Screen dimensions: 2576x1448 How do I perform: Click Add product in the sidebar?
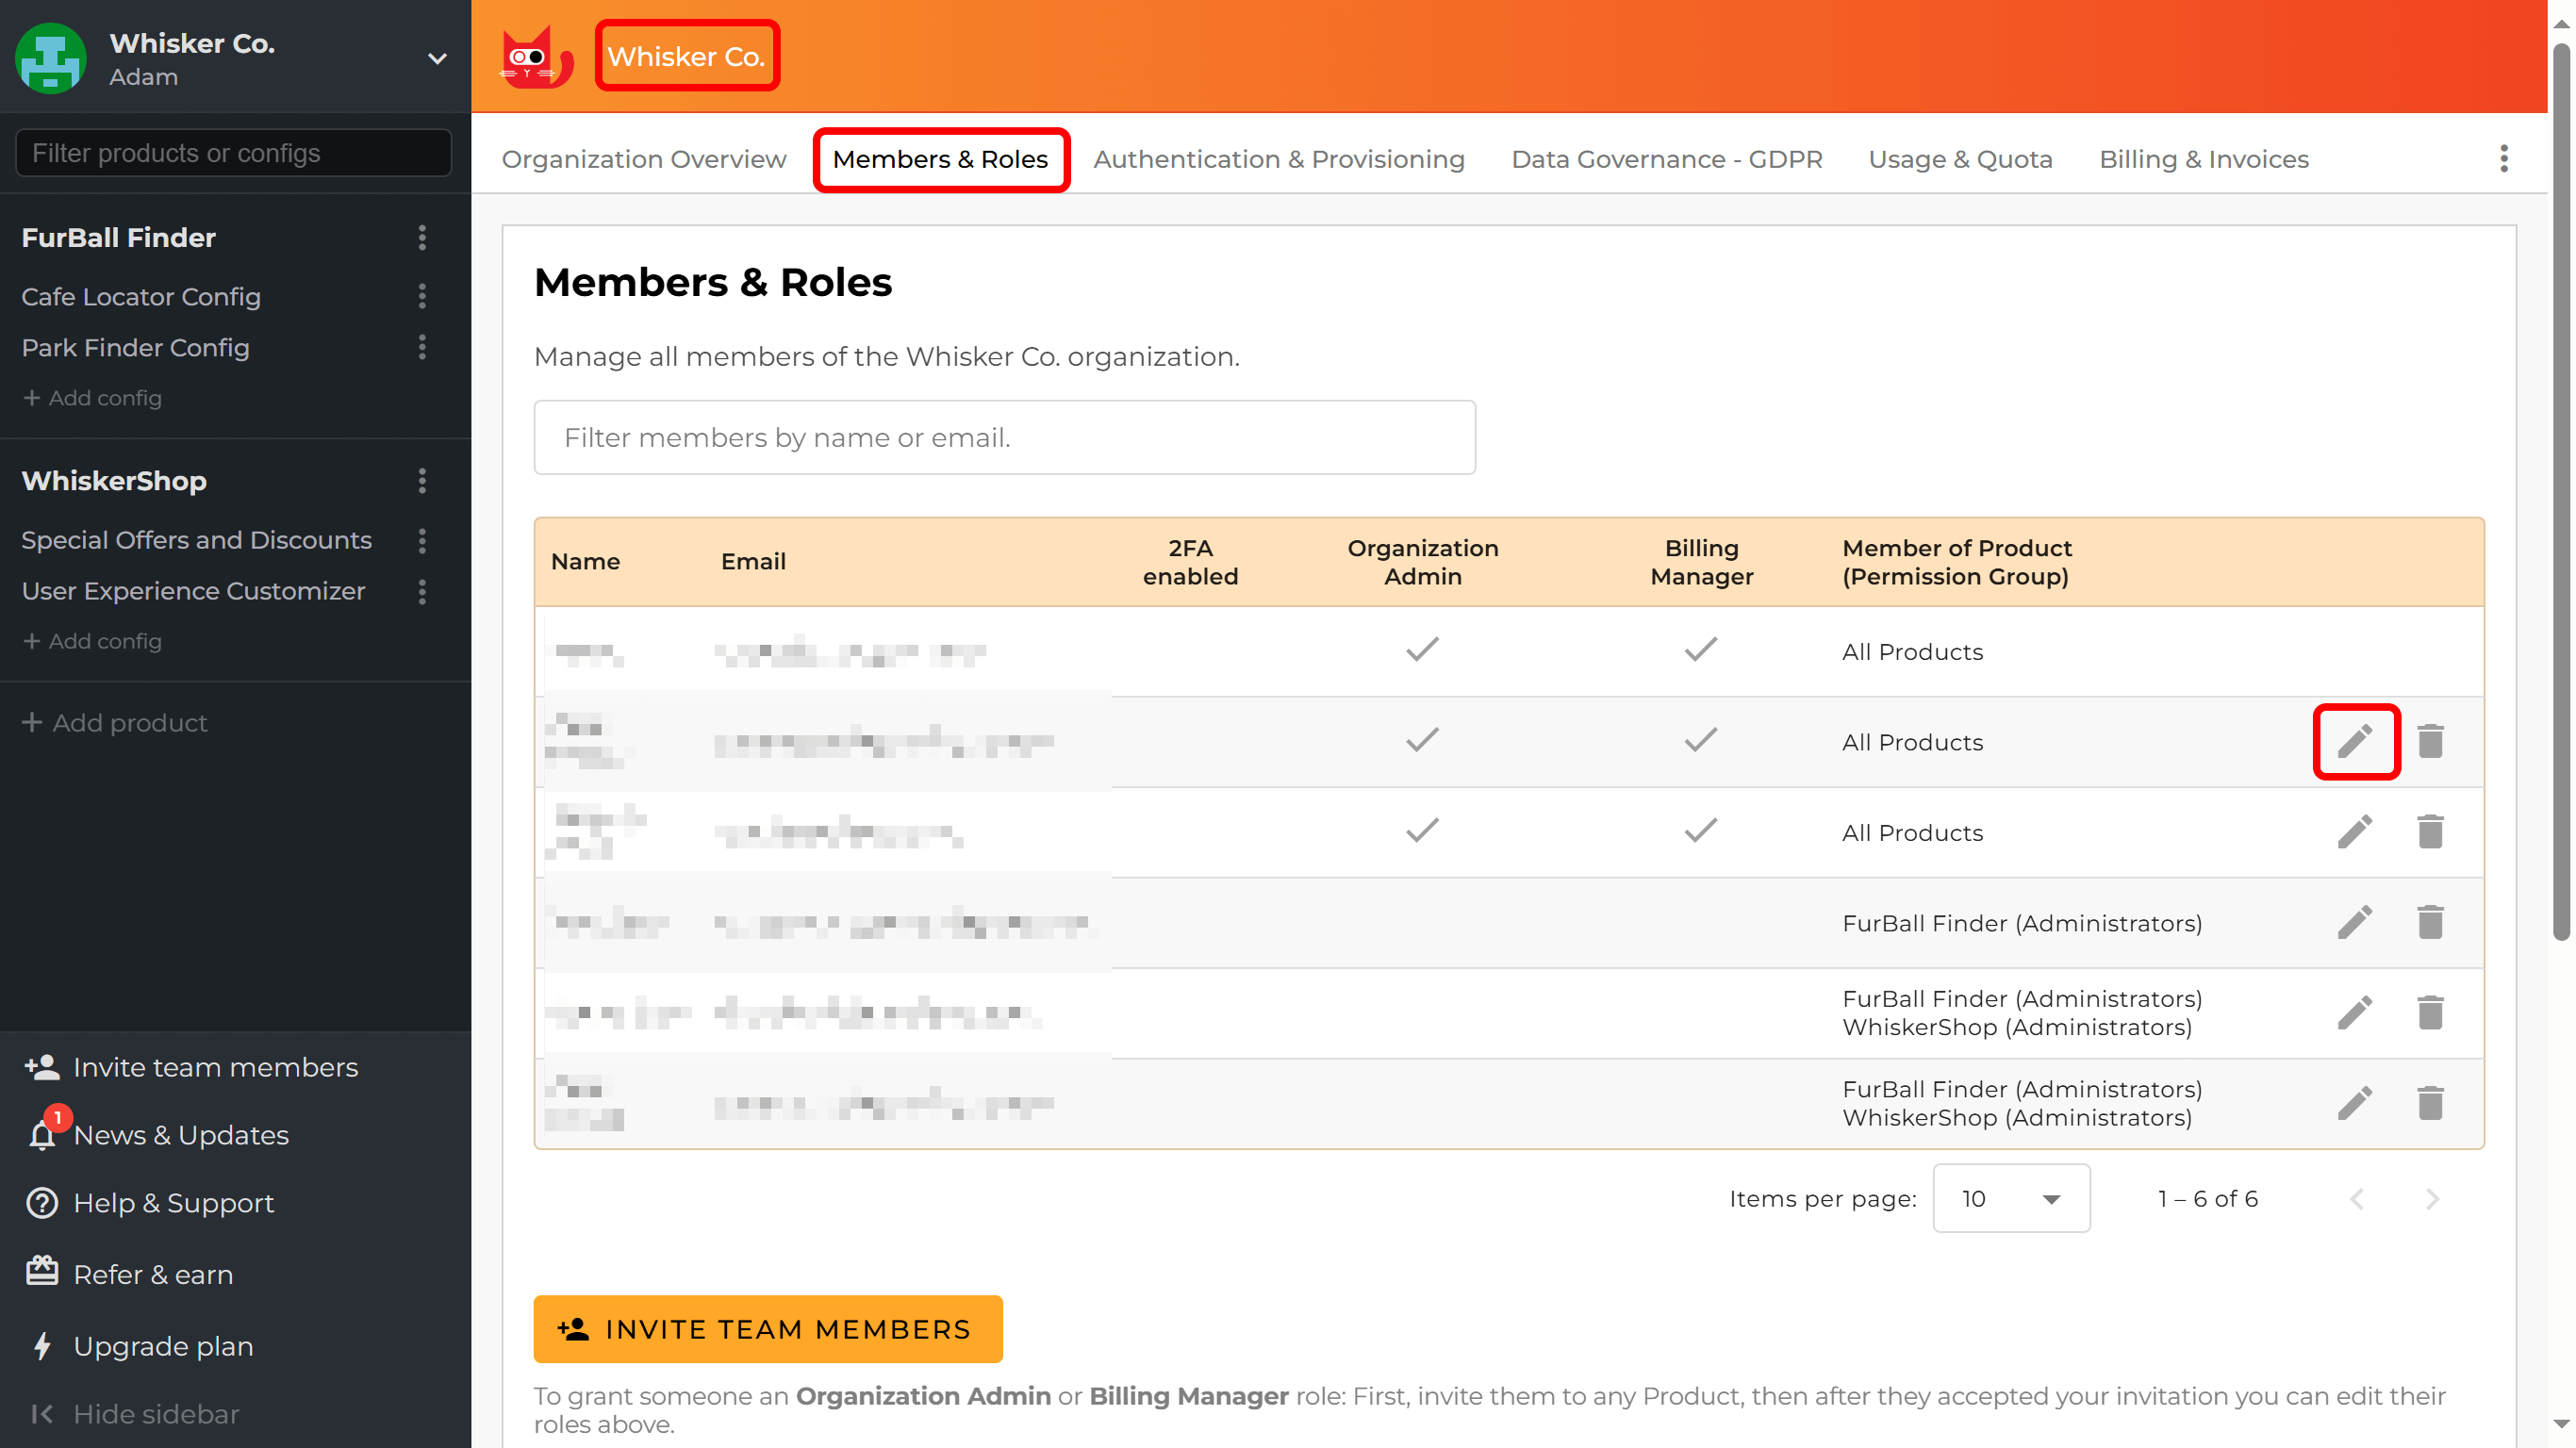(x=114, y=722)
